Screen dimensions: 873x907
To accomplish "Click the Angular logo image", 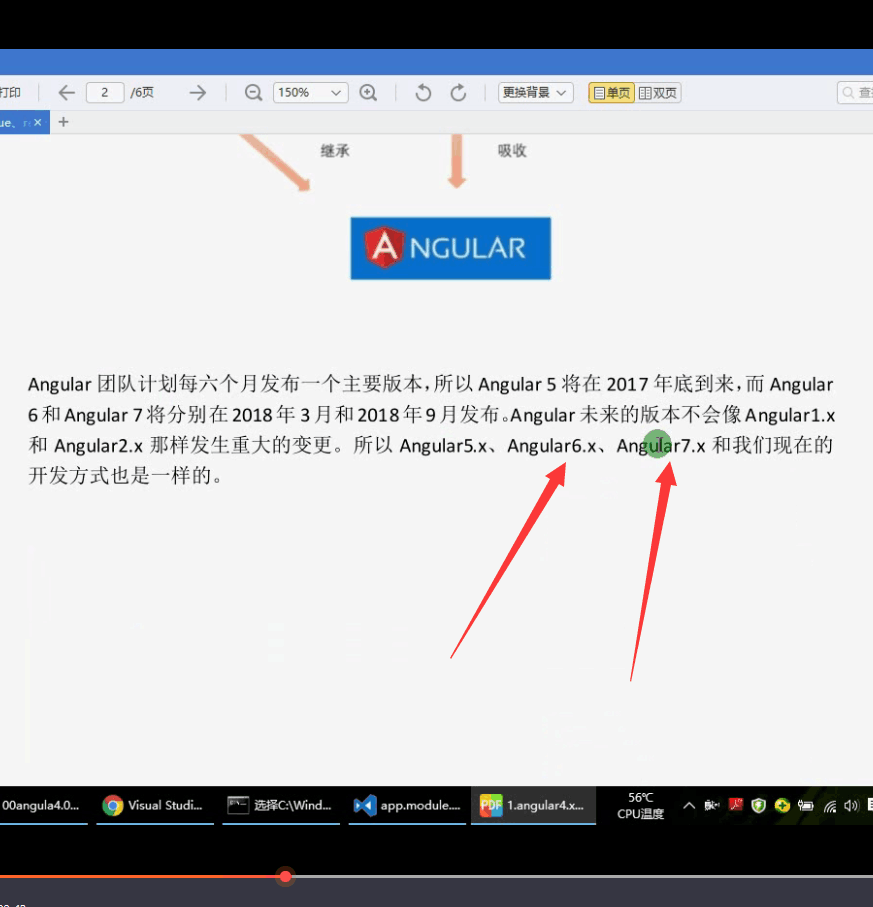I will [x=451, y=248].
